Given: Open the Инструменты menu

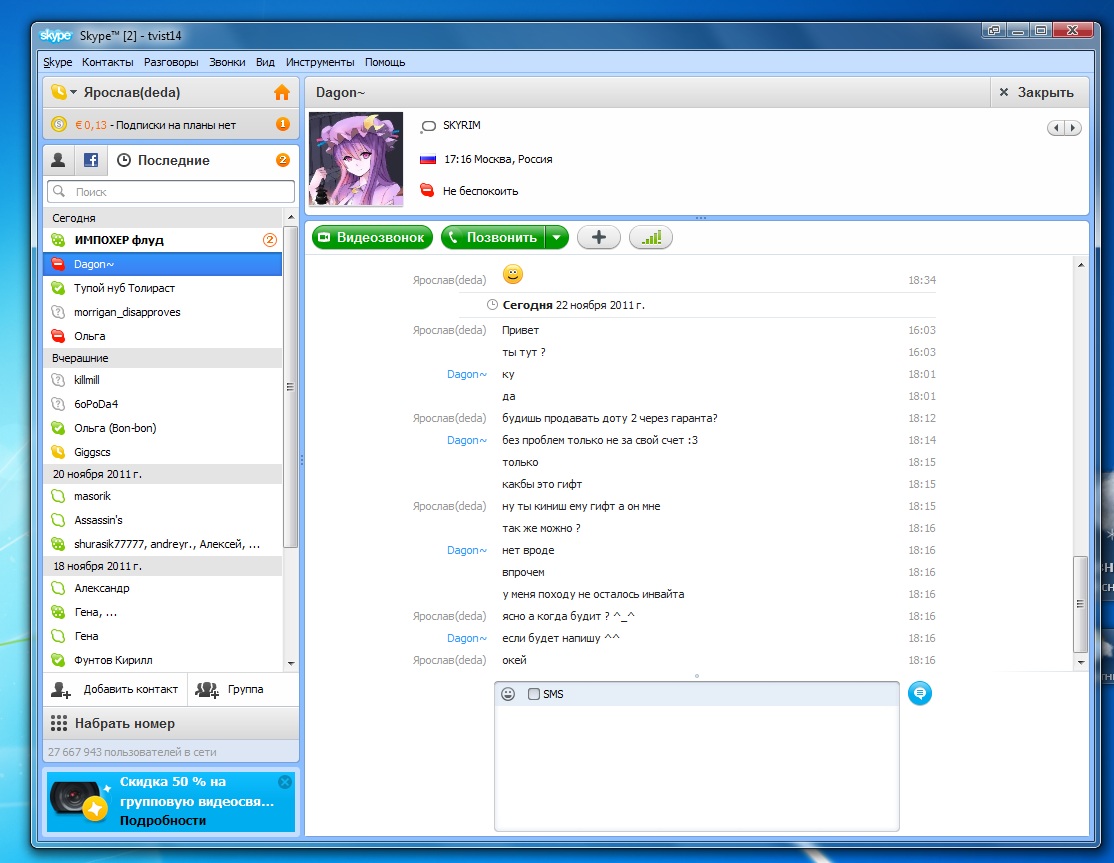Looking at the screenshot, I should click(x=320, y=63).
